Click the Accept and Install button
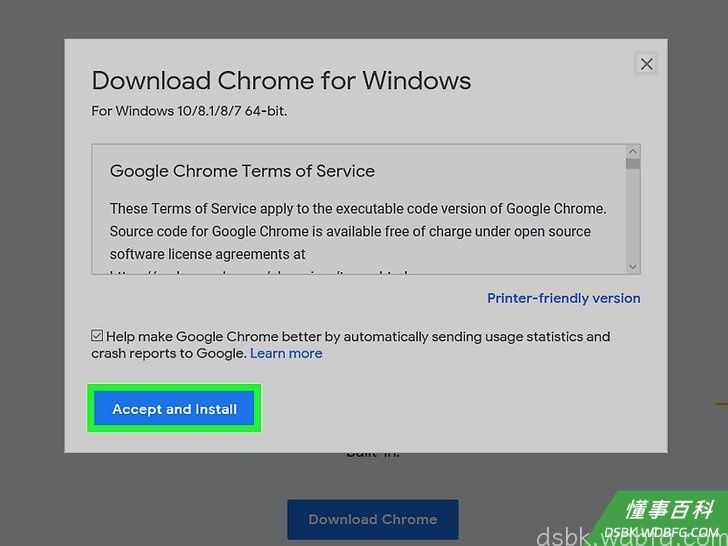 point(174,408)
